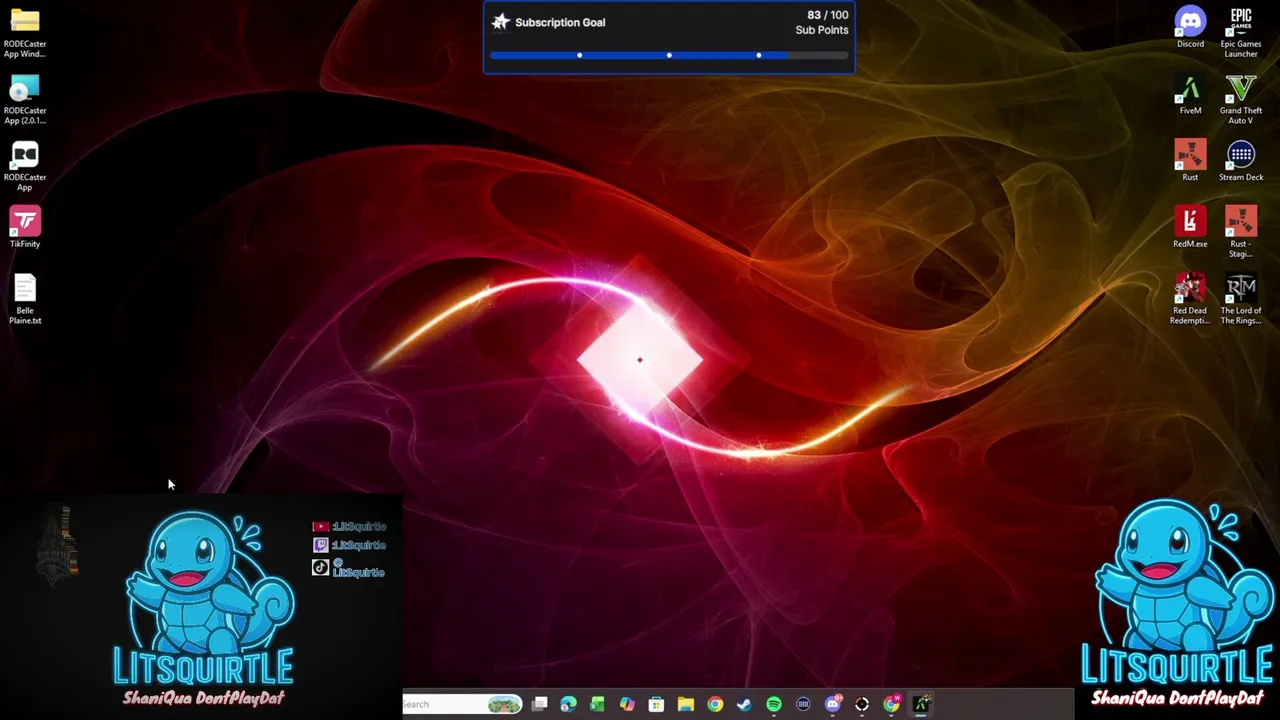Select the RODECaster App Windows folder on desktop
This screenshot has width=1280, height=720.
tap(25, 33)
